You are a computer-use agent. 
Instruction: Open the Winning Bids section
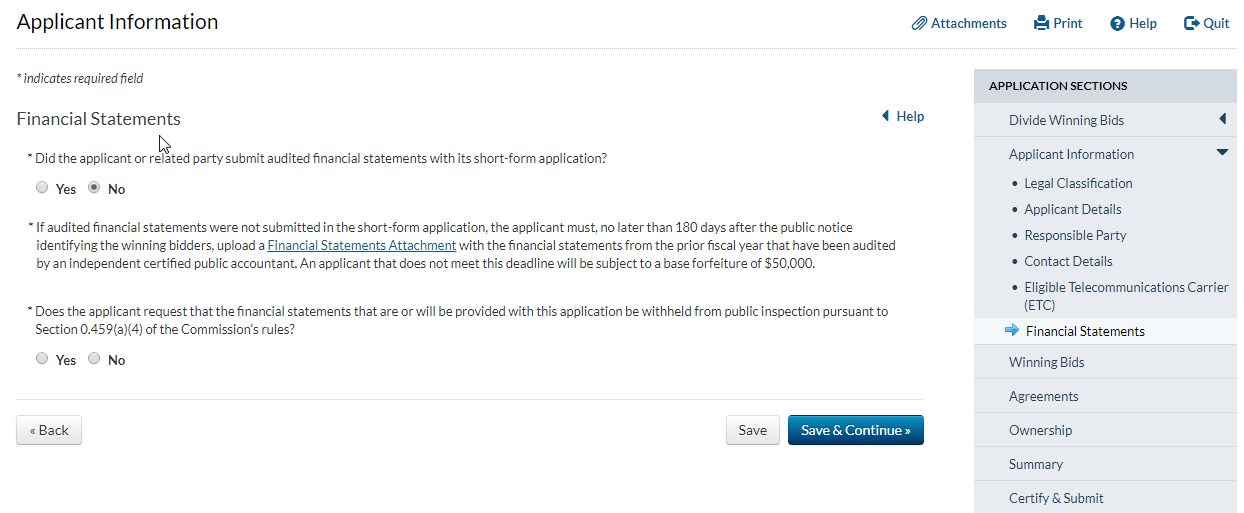1046,362
